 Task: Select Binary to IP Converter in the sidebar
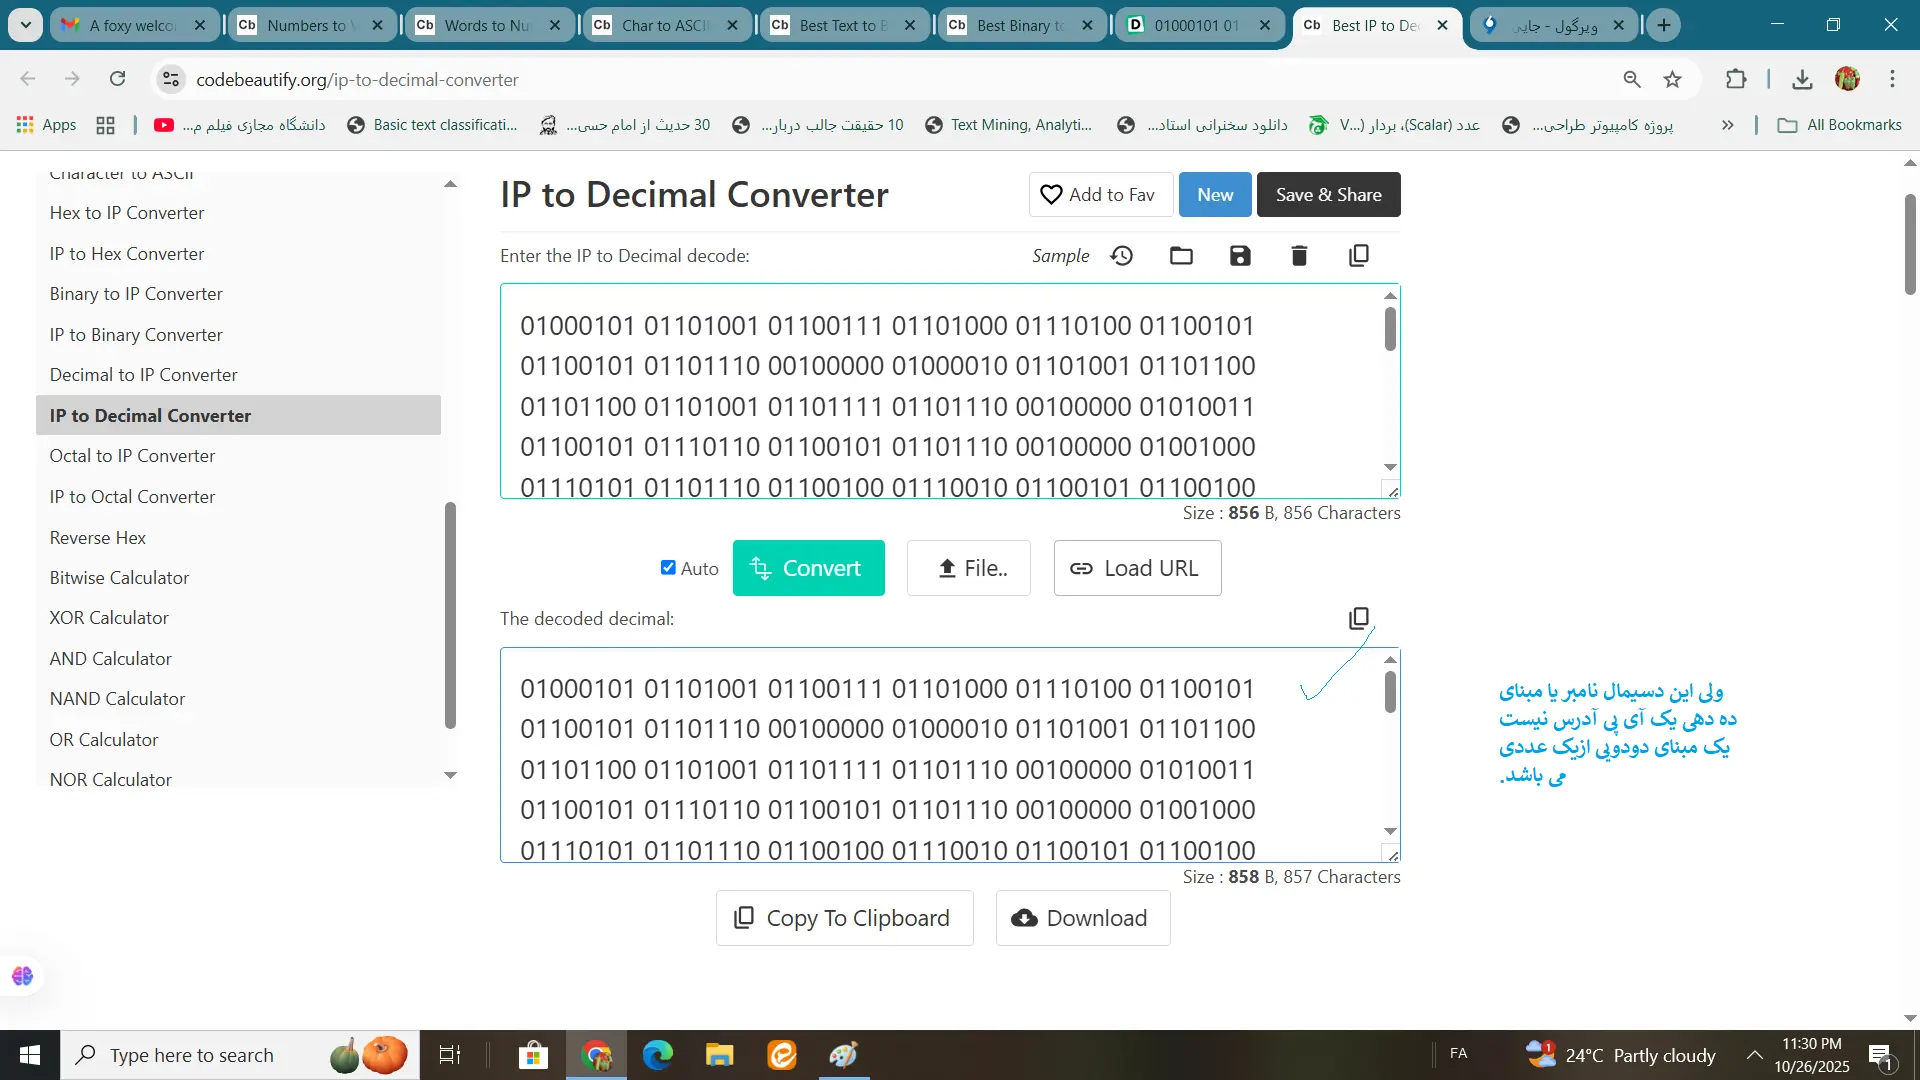[136, 294]
